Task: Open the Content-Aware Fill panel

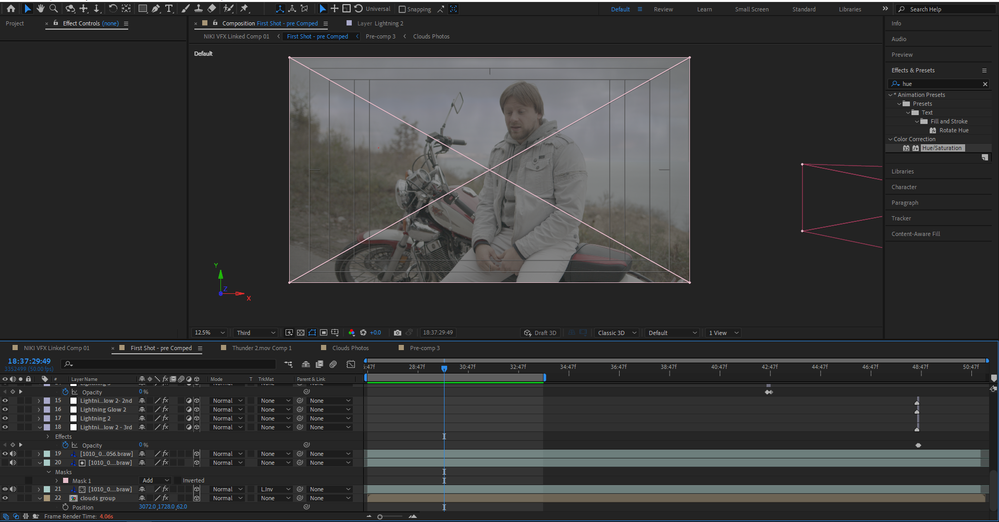Action: [x=916, y=234]
